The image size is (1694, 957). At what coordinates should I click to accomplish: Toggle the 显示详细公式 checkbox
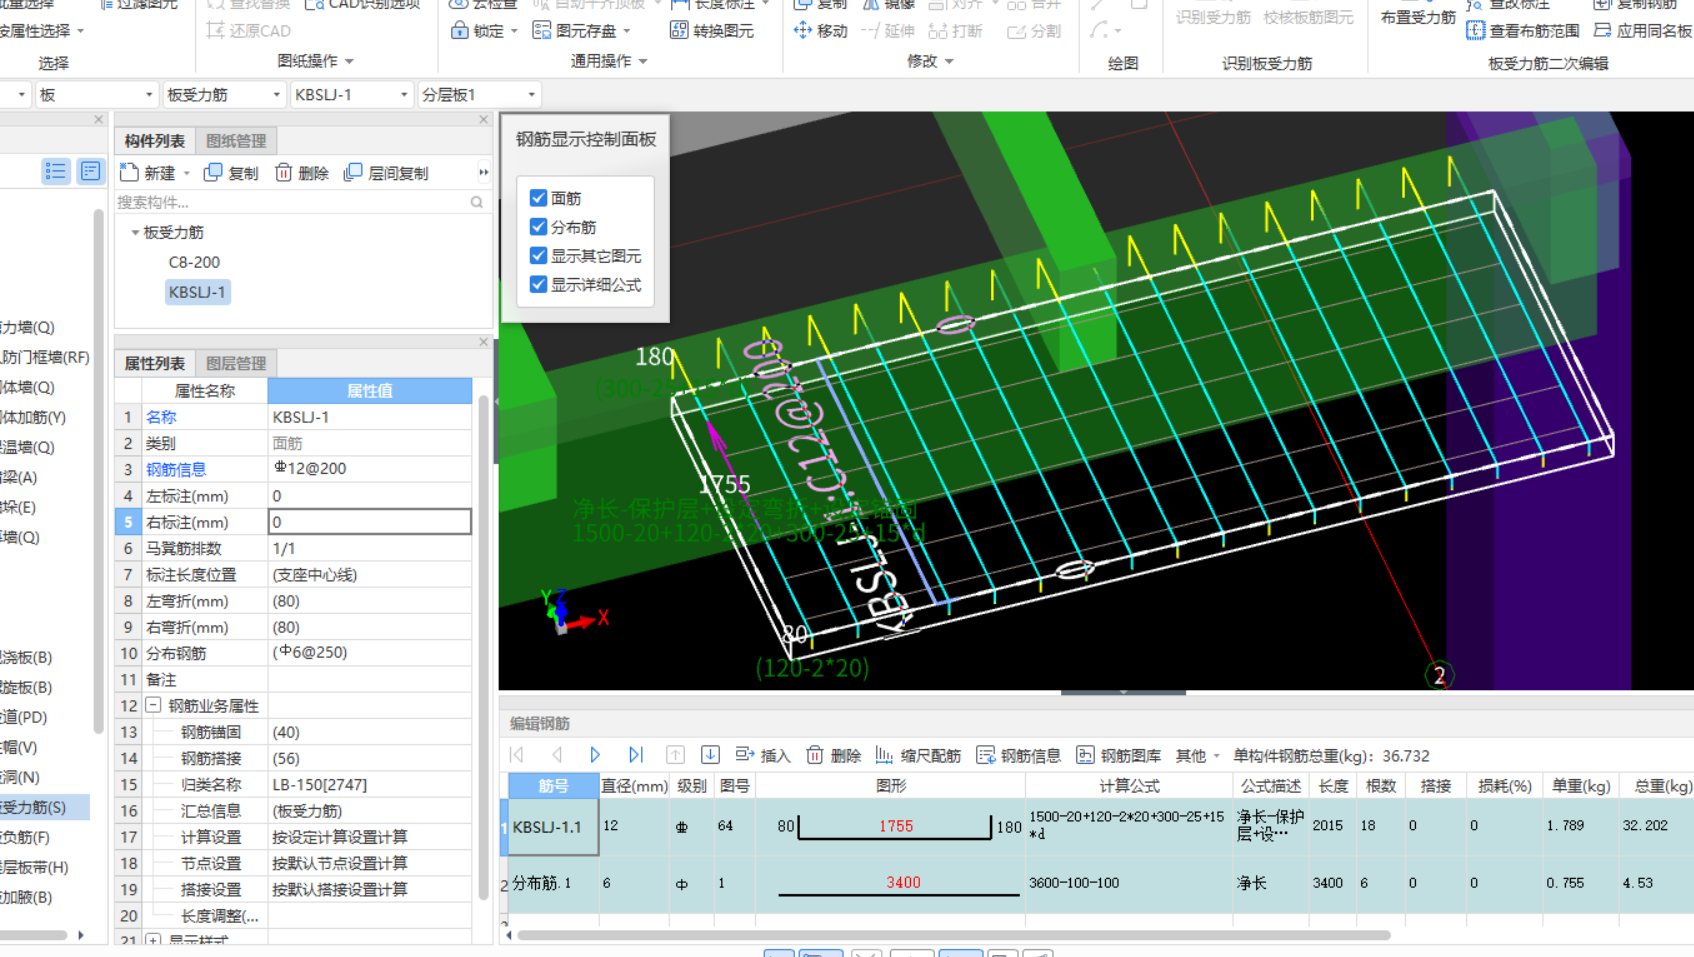(x=538, y=285)
